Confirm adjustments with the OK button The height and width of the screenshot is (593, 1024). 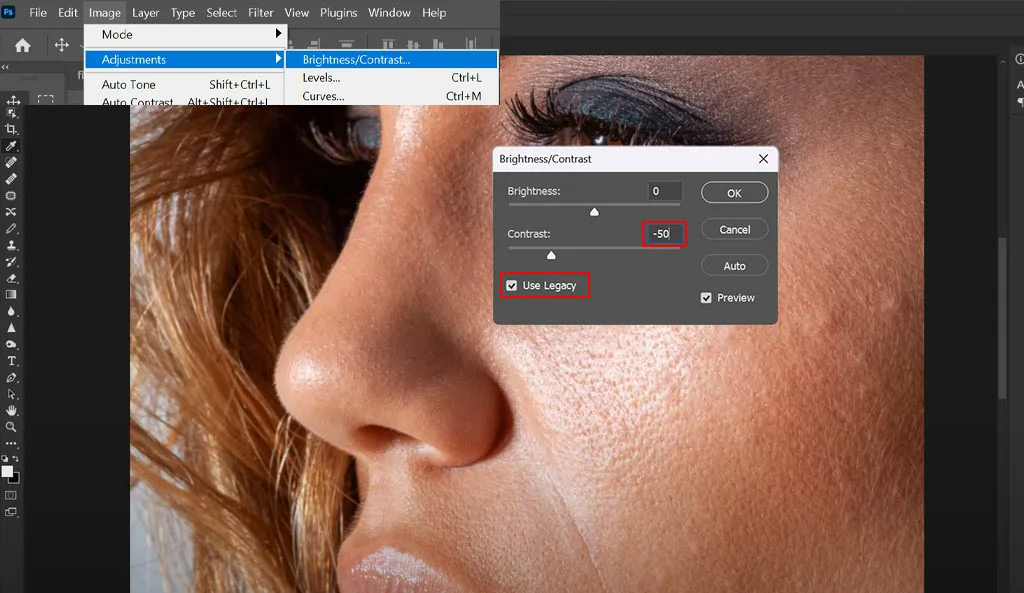click(x=734, y=192)
